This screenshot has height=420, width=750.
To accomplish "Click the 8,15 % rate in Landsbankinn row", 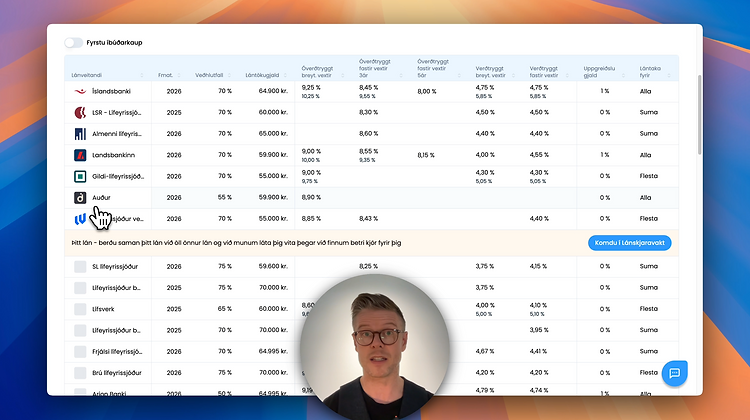I will coord(426,155).
